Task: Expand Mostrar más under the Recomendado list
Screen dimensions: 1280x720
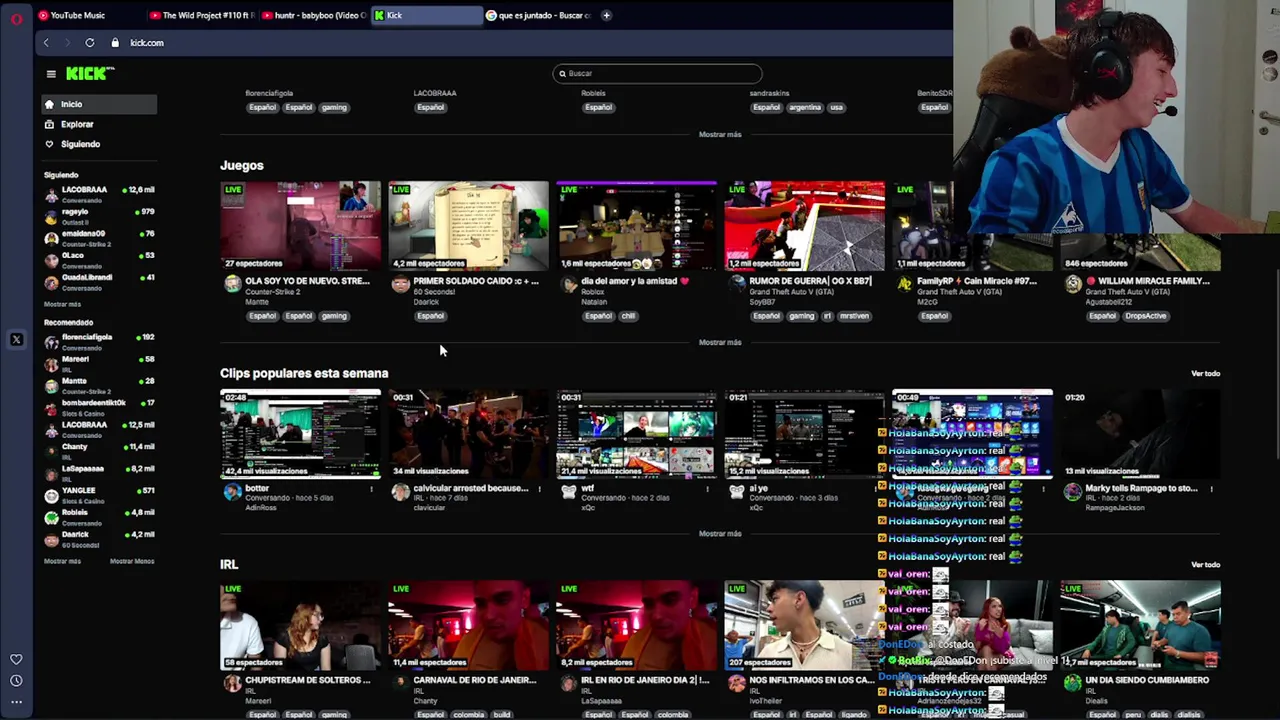Action: pyautogui.click(x=62, y=561)
